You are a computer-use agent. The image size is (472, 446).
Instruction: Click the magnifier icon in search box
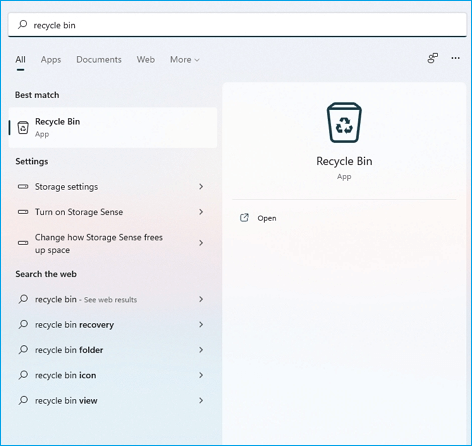(22, 25)
